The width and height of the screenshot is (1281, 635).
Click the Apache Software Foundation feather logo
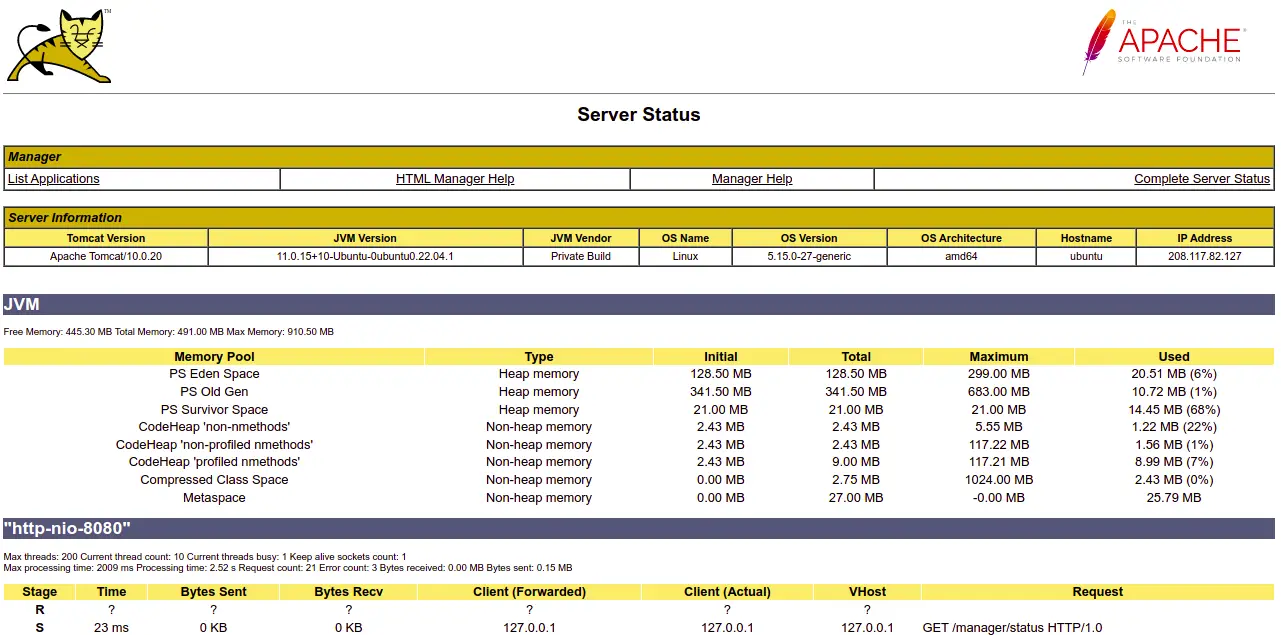[x=1164, y=42]
